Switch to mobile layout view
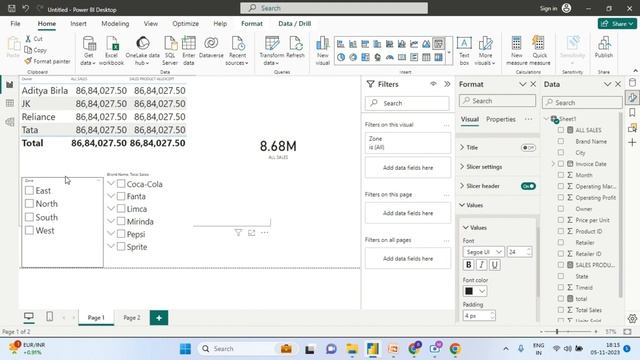Image resolution: width=640 pixels, height=360 pixels. click(x=49, y=317)
